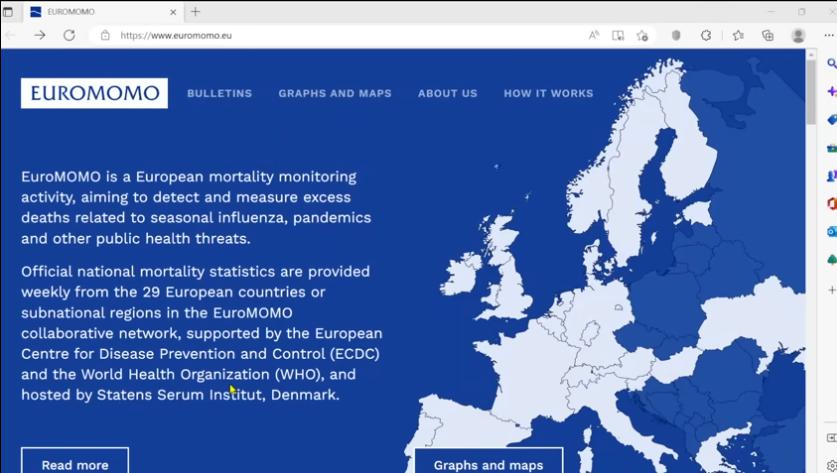
Task: Open the ABOUT US menu item
Action: pyautogui.click(x=447, y=93)
